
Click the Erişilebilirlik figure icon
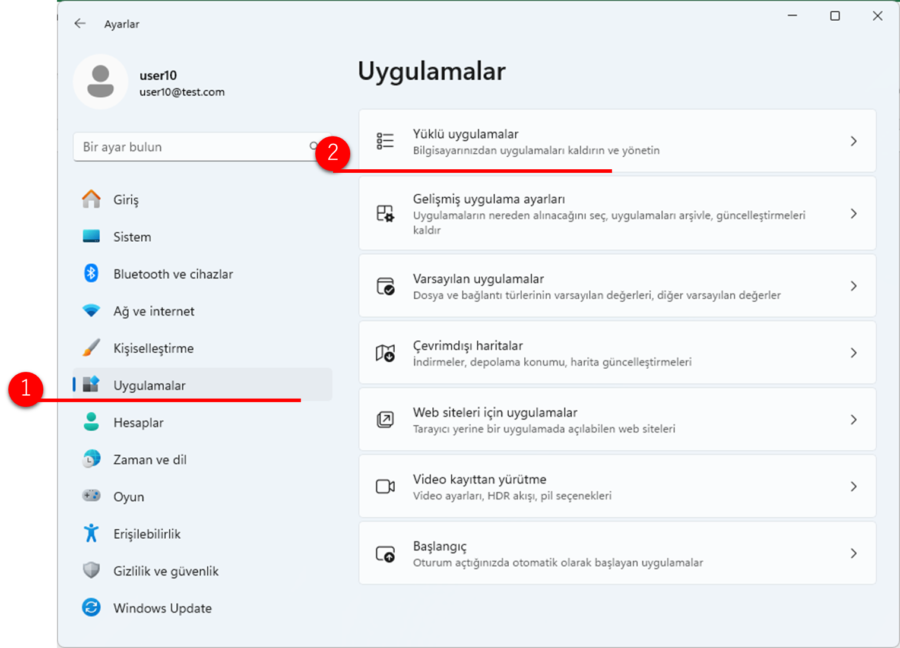pyautogui.click(x=91, y=533)
